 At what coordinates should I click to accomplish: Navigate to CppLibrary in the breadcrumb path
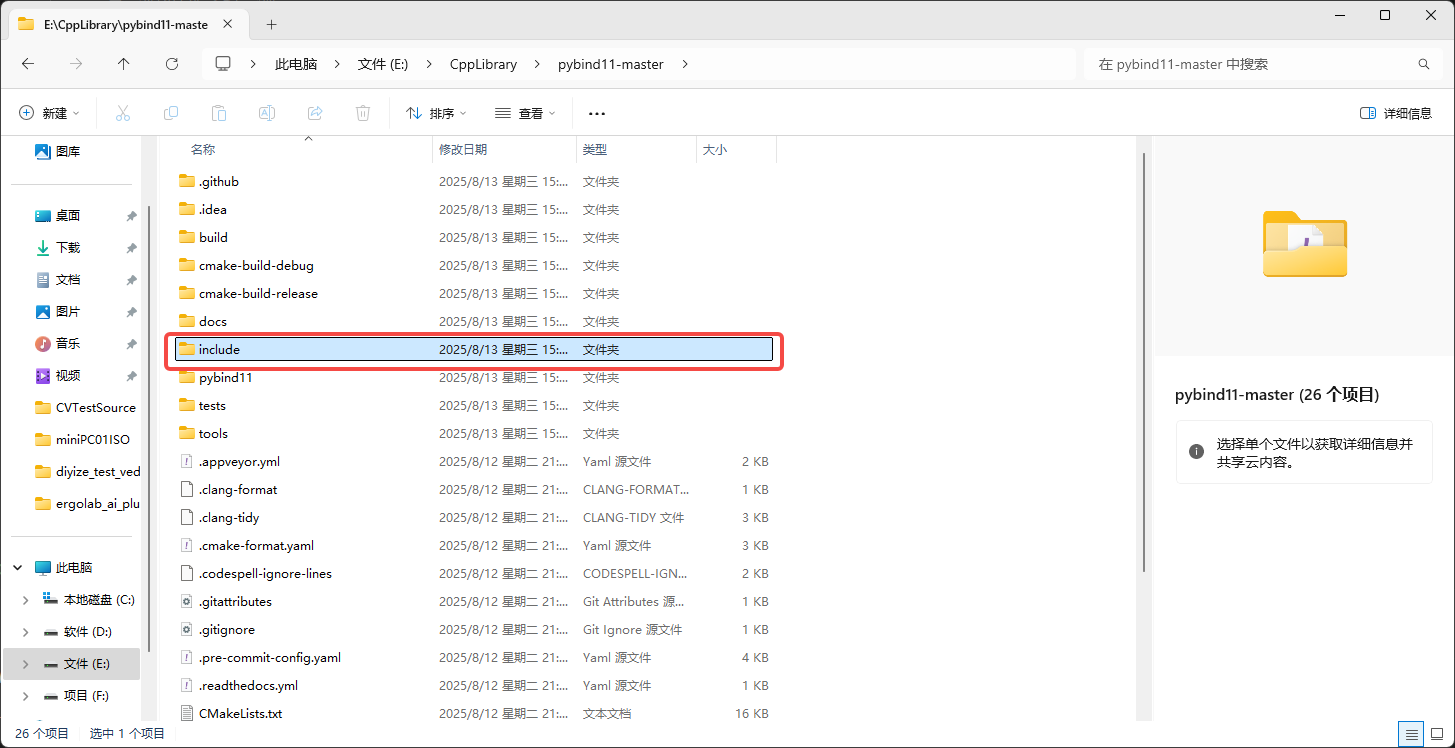pos(483,63)
